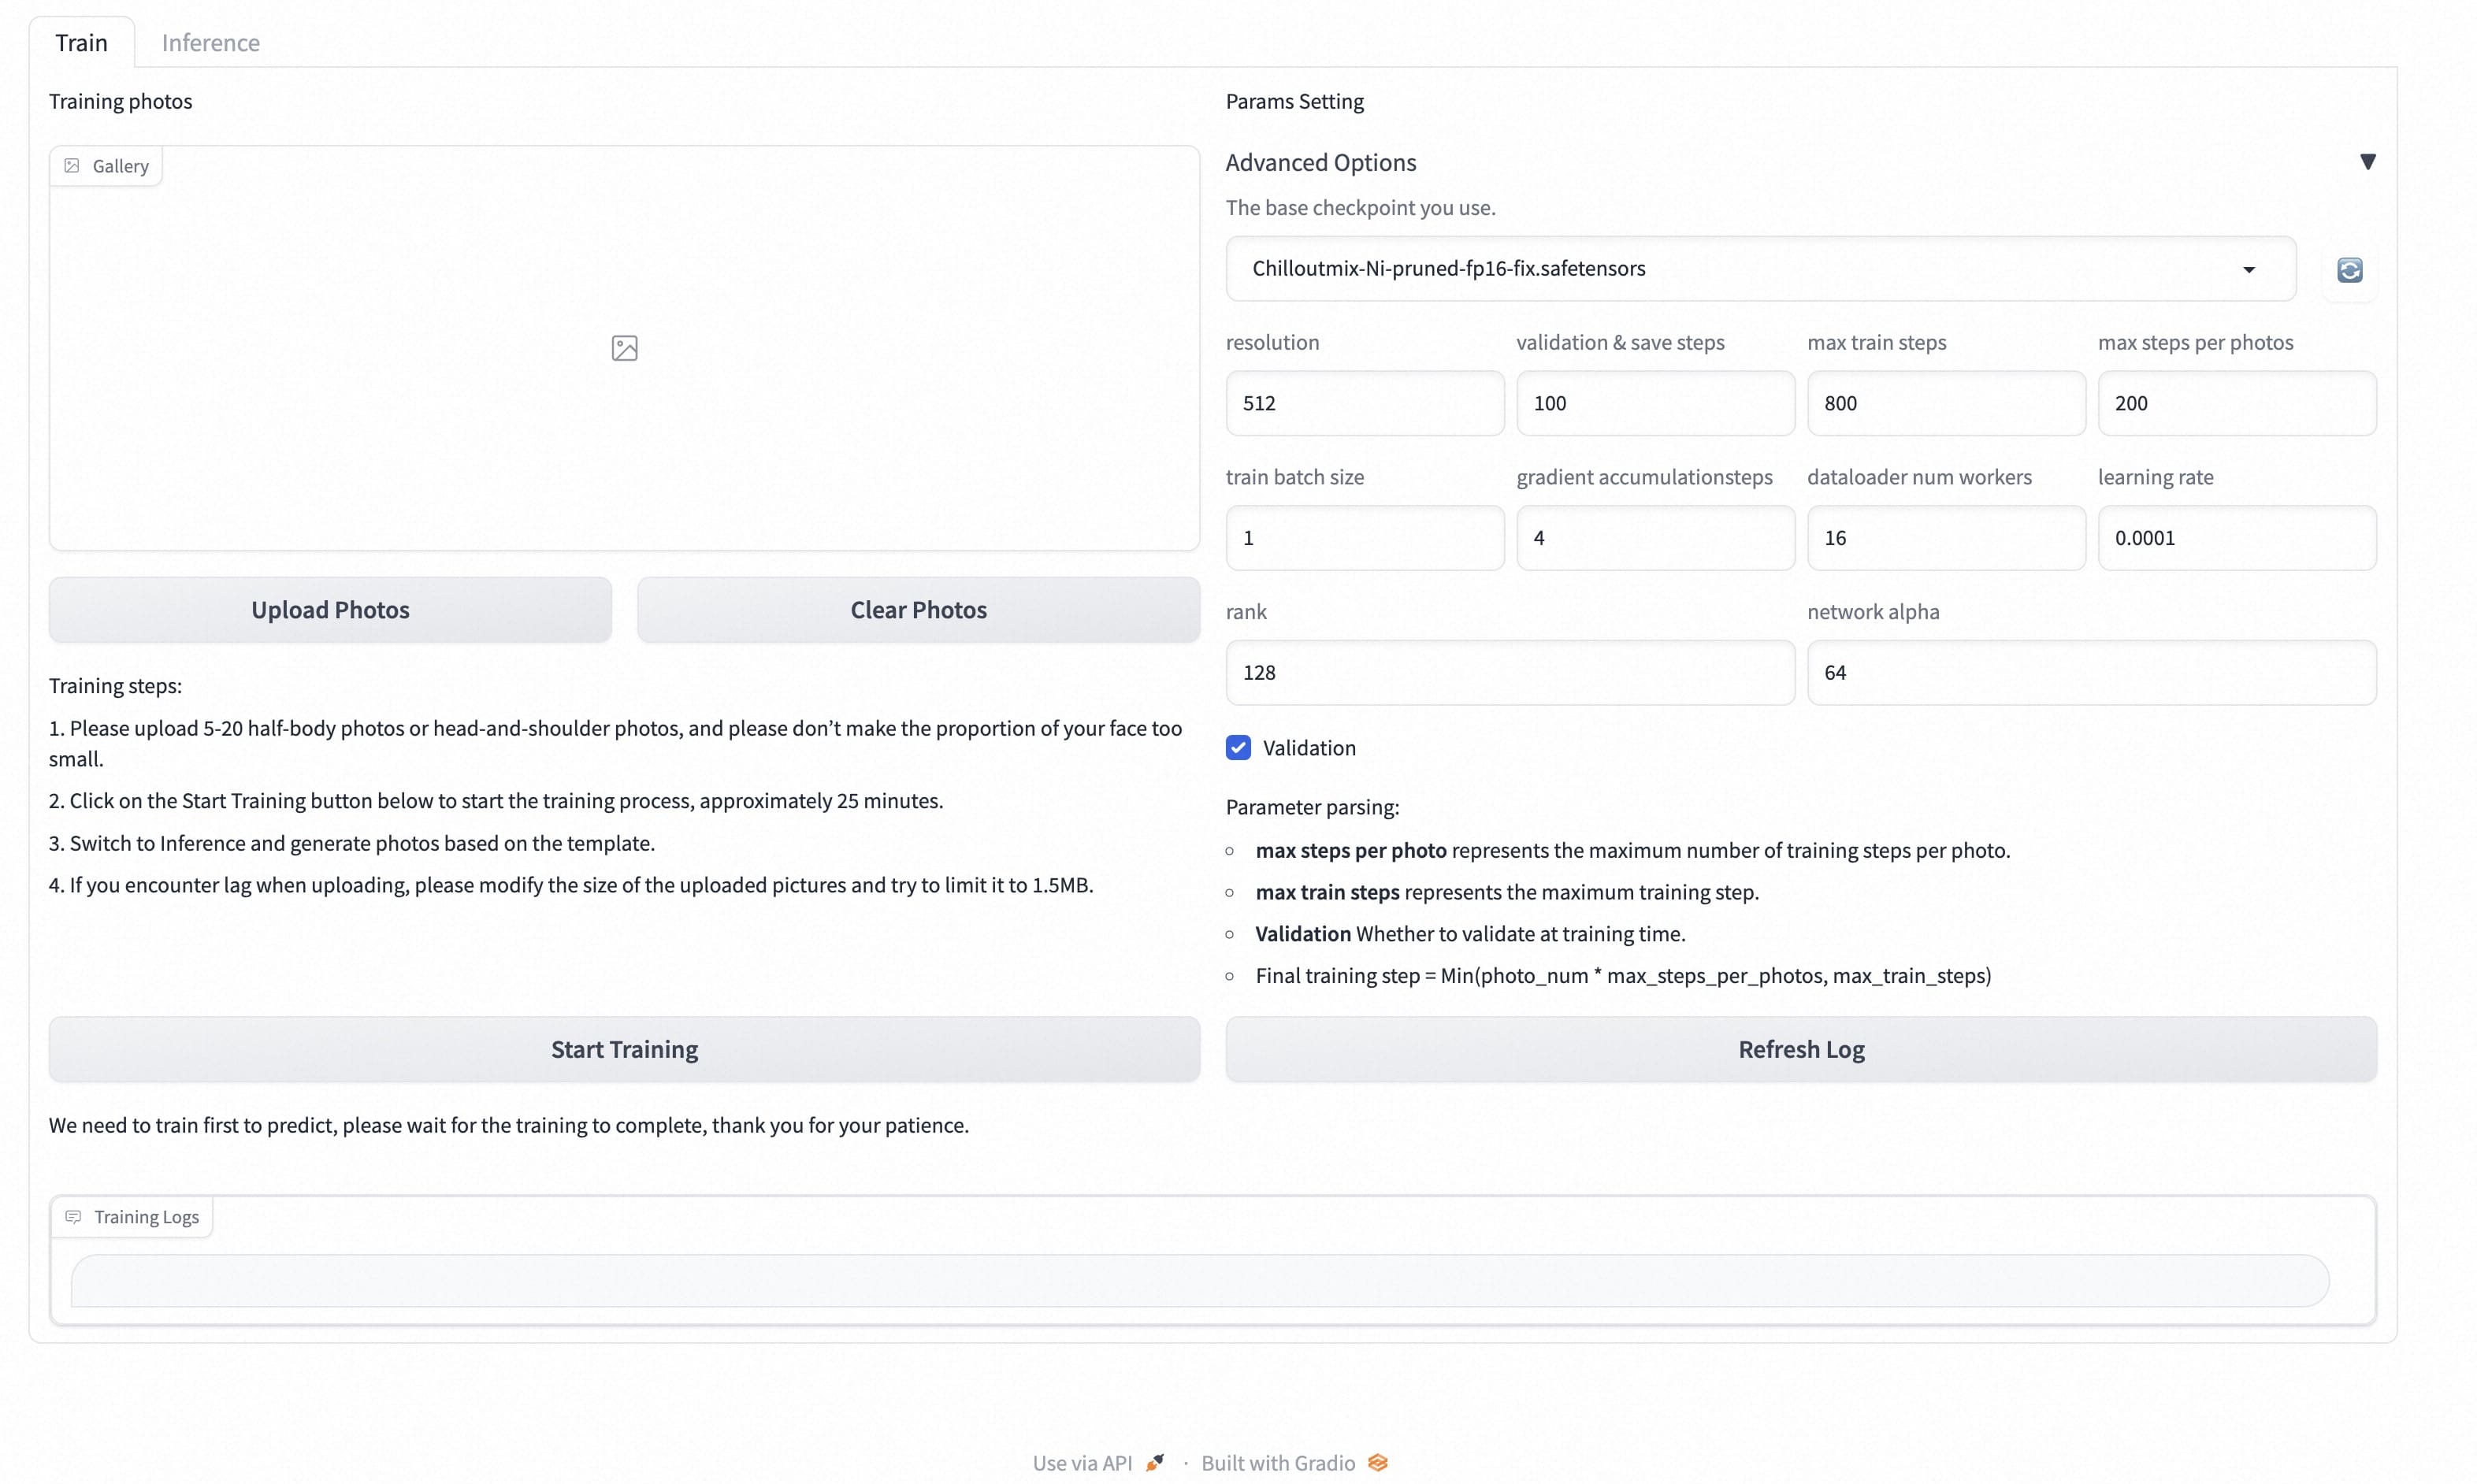Click the Training Logs label icon
Viewport: 2477px width, 1484px height.
73,1217
